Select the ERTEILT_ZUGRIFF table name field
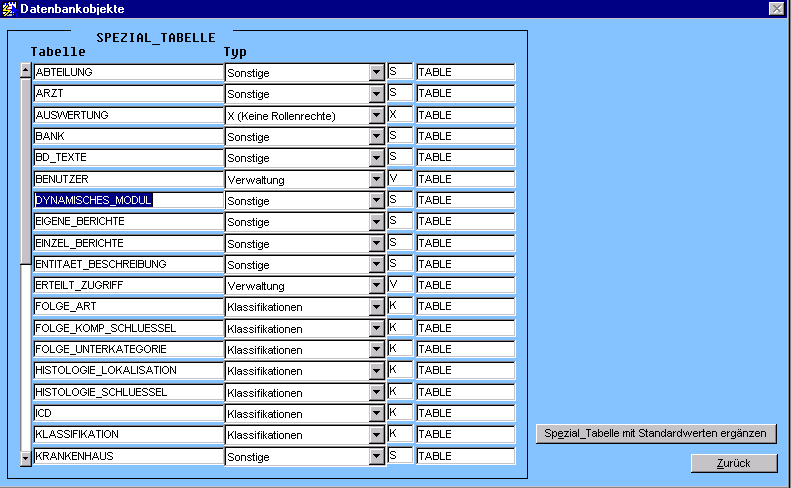The width and height of the screenshot is (791, 488). tap(127, 285)
